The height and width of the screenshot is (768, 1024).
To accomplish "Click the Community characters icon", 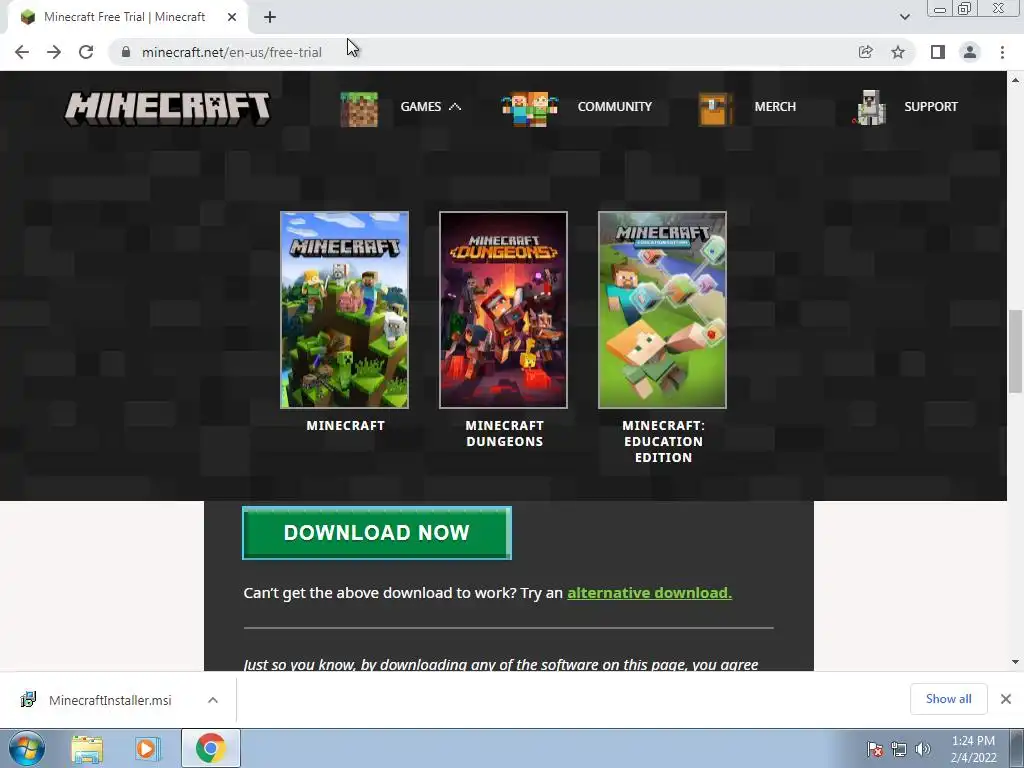I will [x=530, y=109].
